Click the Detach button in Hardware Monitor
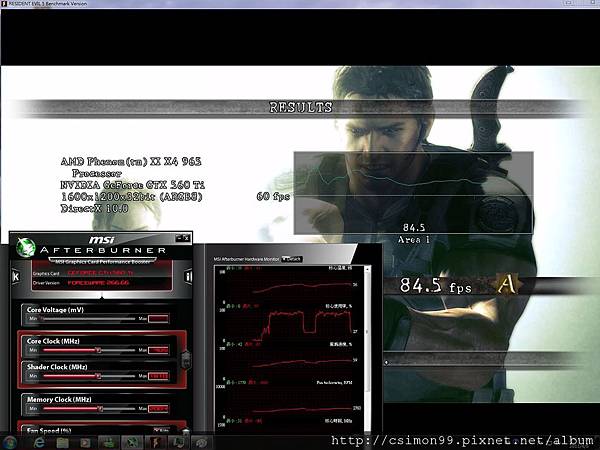 (292, 259)
